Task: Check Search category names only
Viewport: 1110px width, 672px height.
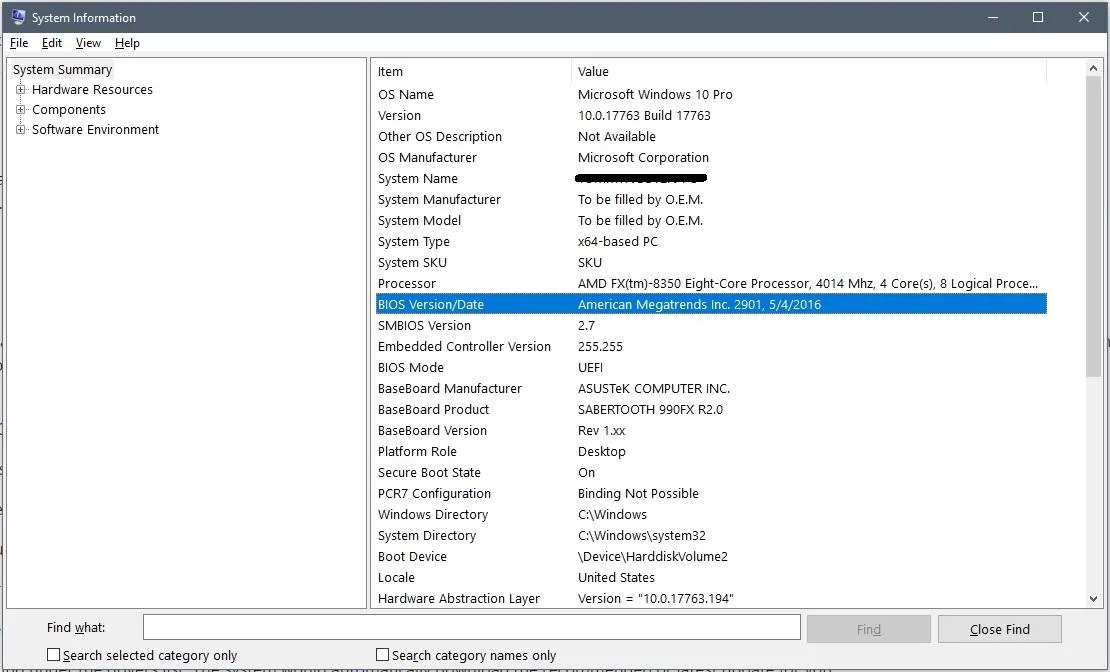Action: pyautogui.click(x=382, y=654)
